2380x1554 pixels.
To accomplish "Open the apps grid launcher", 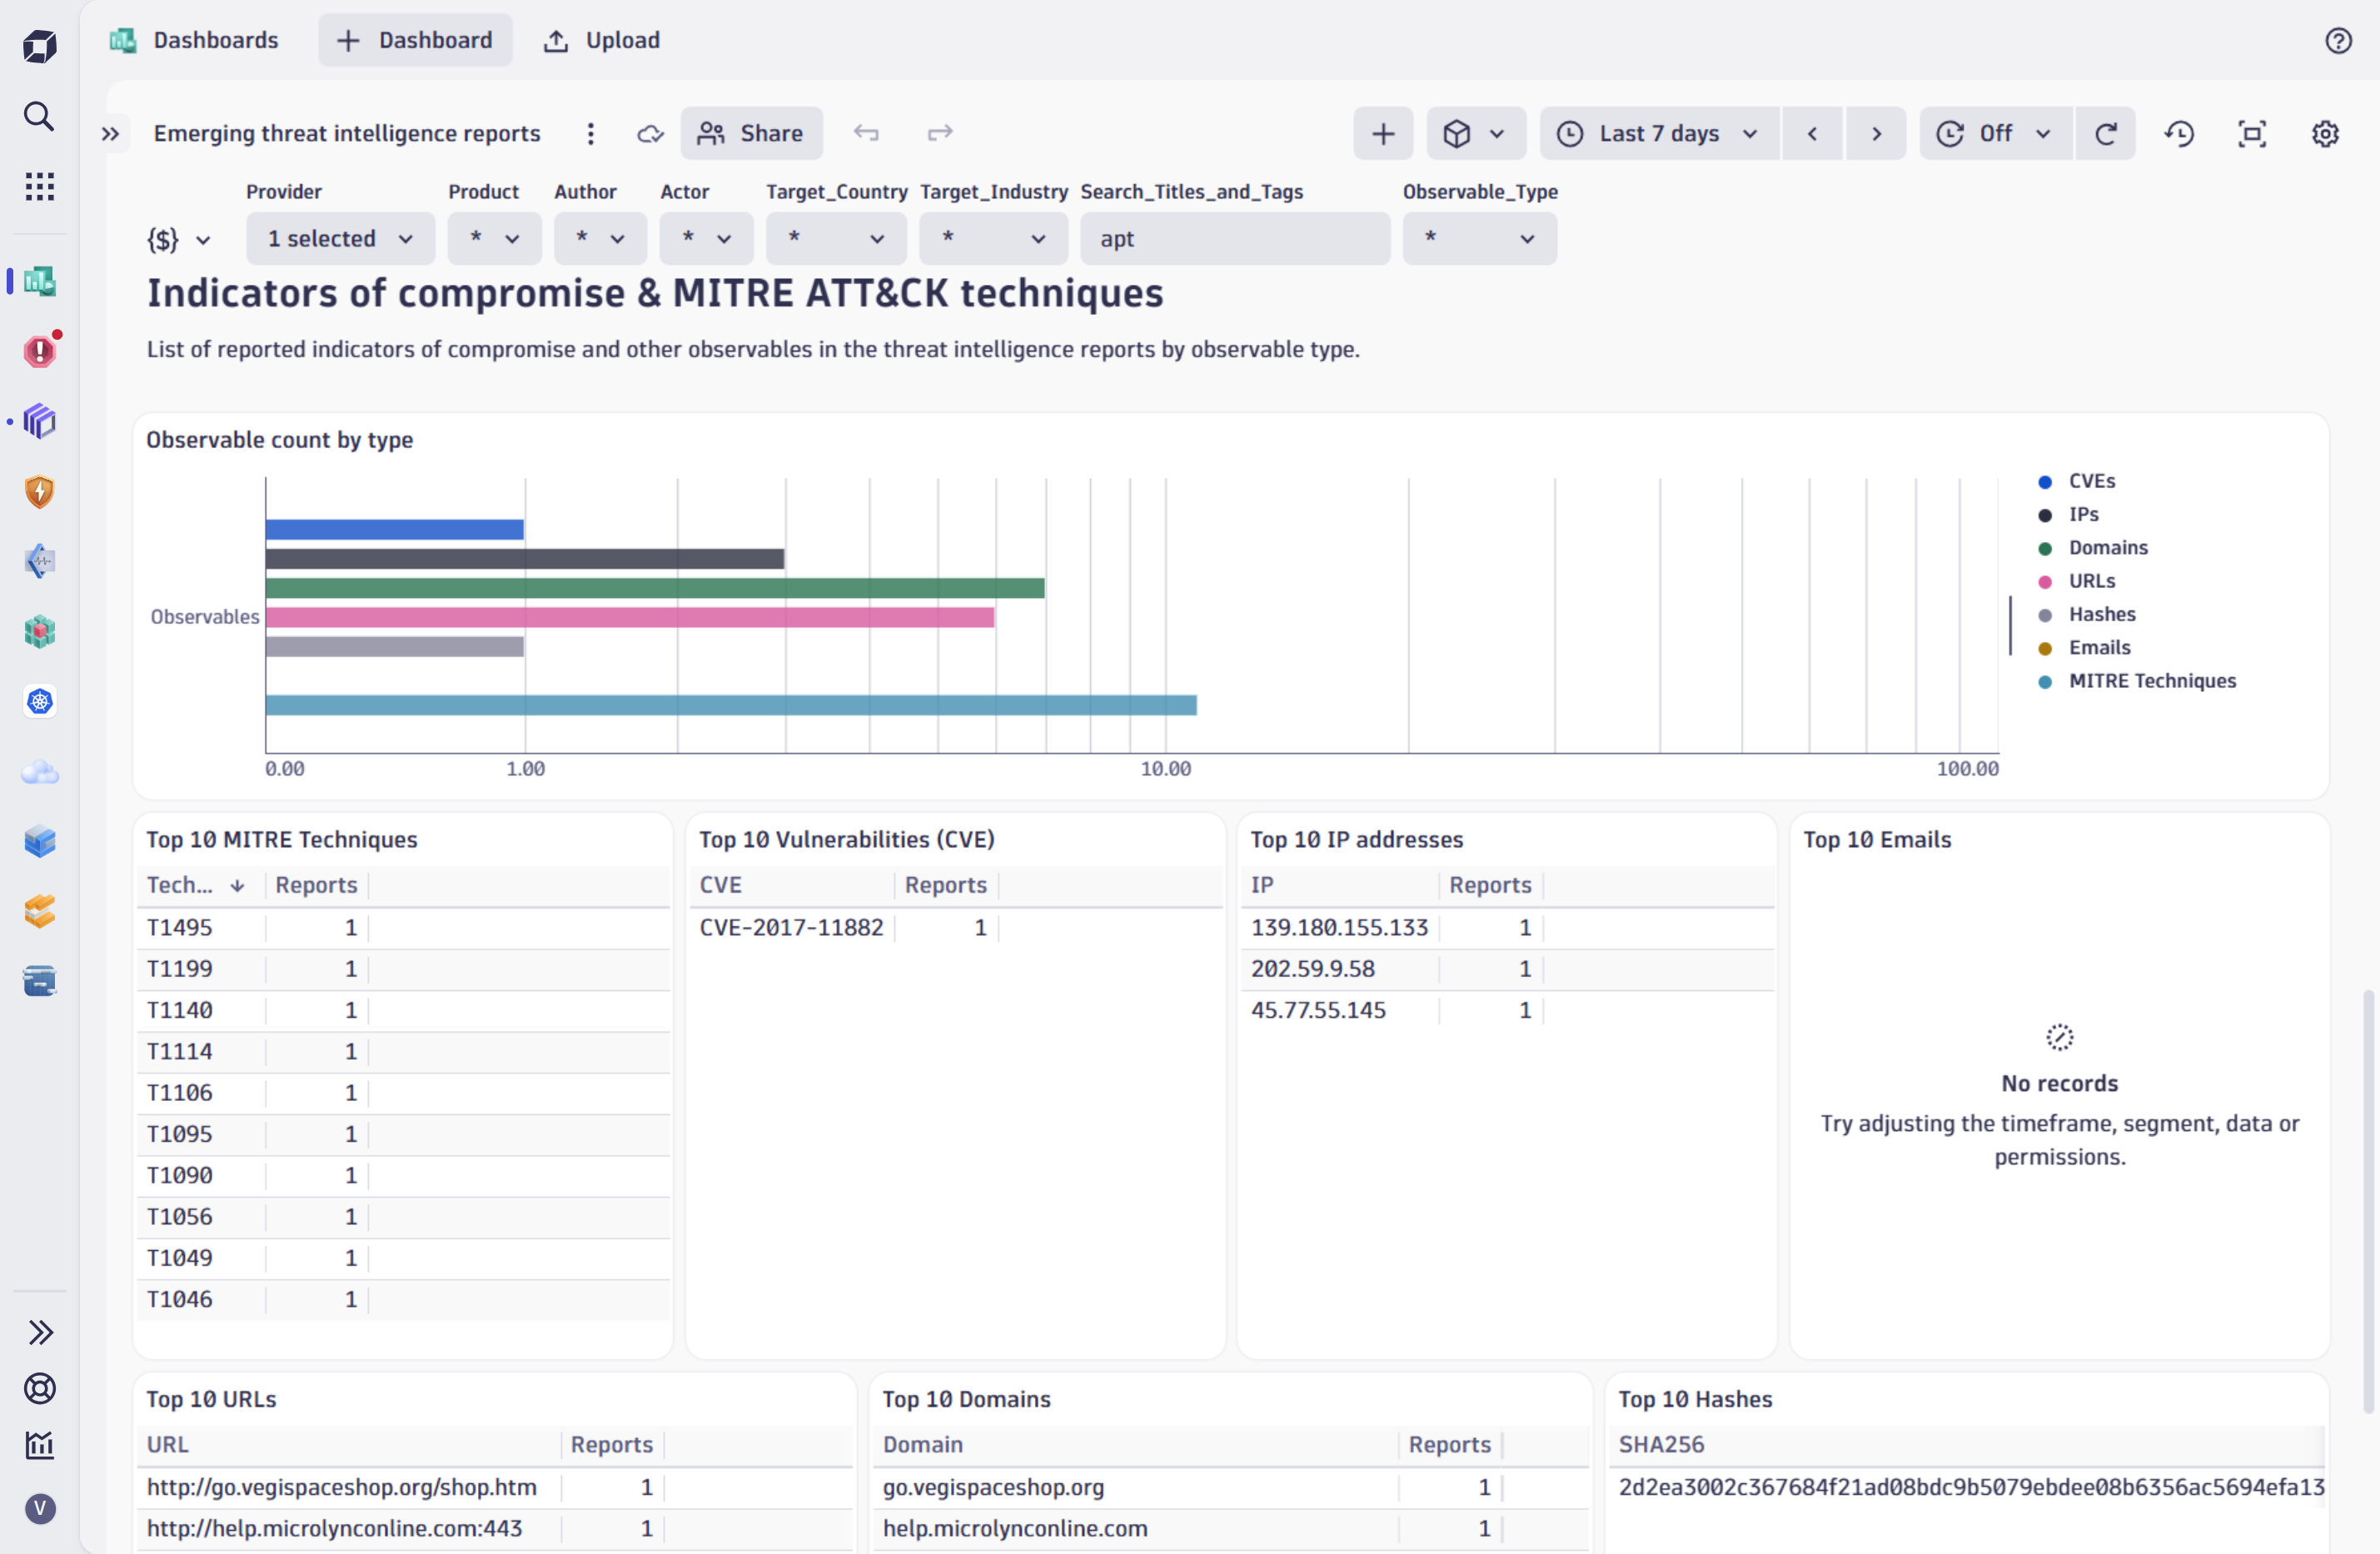I will click(x=39, y=186).
